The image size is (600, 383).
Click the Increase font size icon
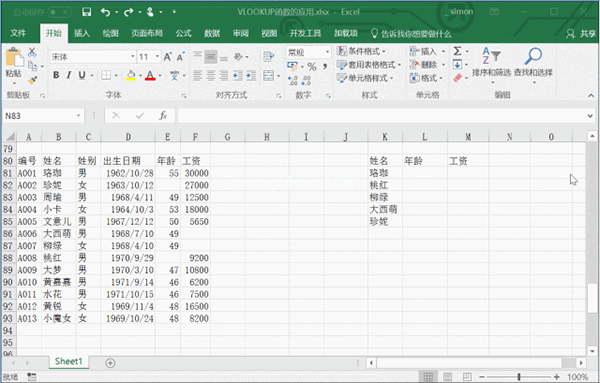pos(168,57)
